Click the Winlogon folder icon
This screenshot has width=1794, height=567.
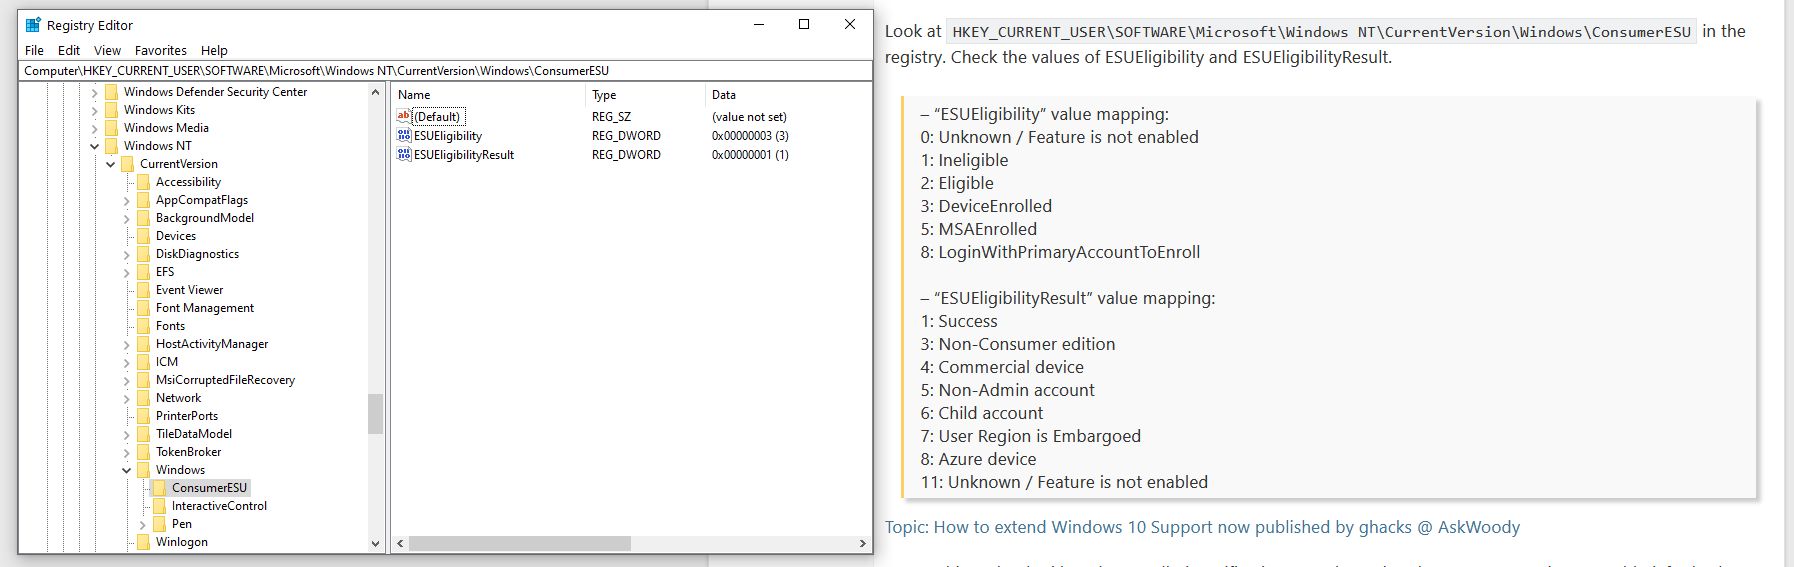point(144,542)
